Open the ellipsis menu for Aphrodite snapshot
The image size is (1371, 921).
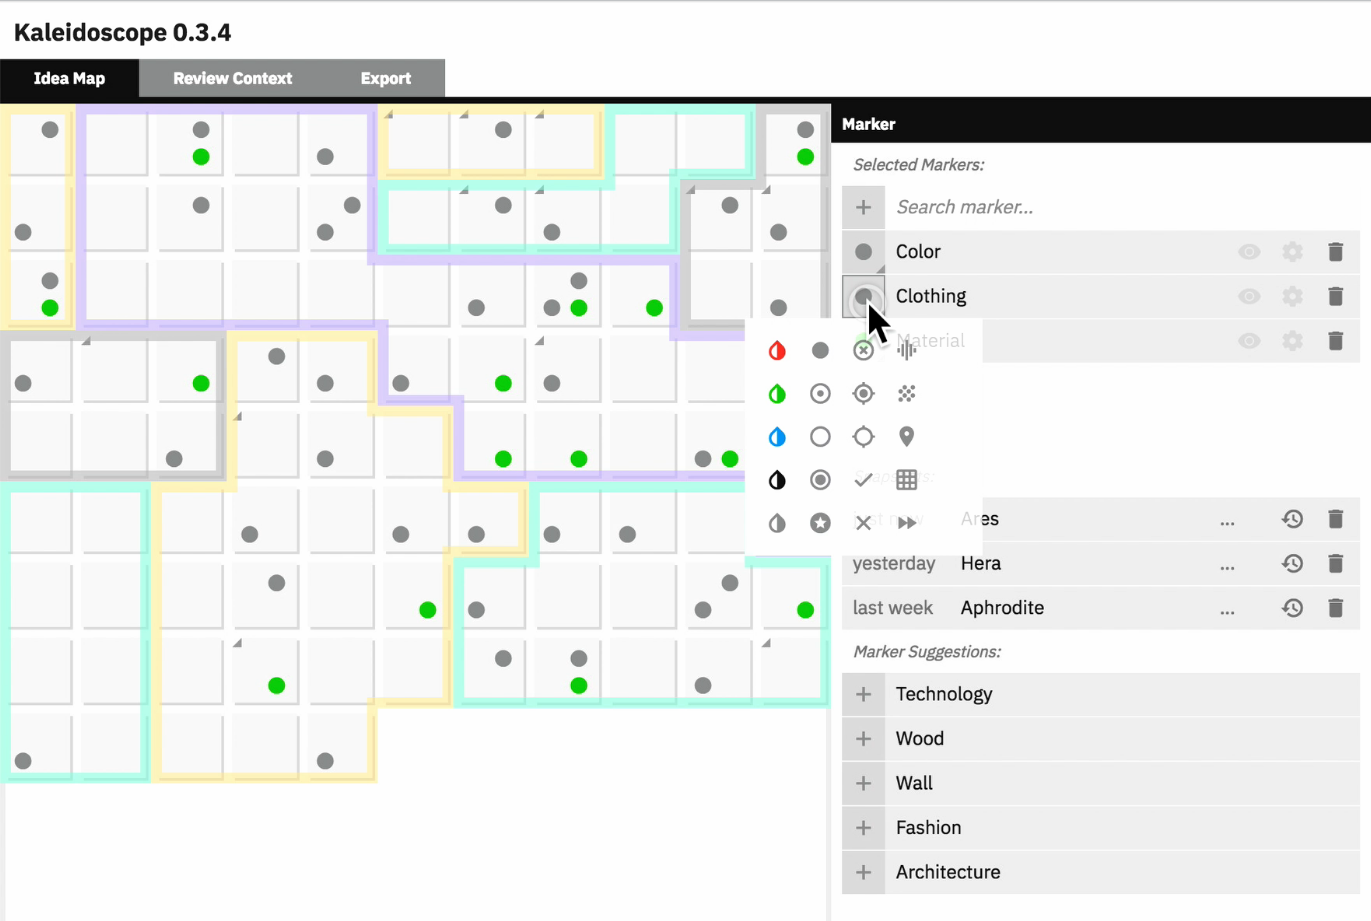(1227, 609)
